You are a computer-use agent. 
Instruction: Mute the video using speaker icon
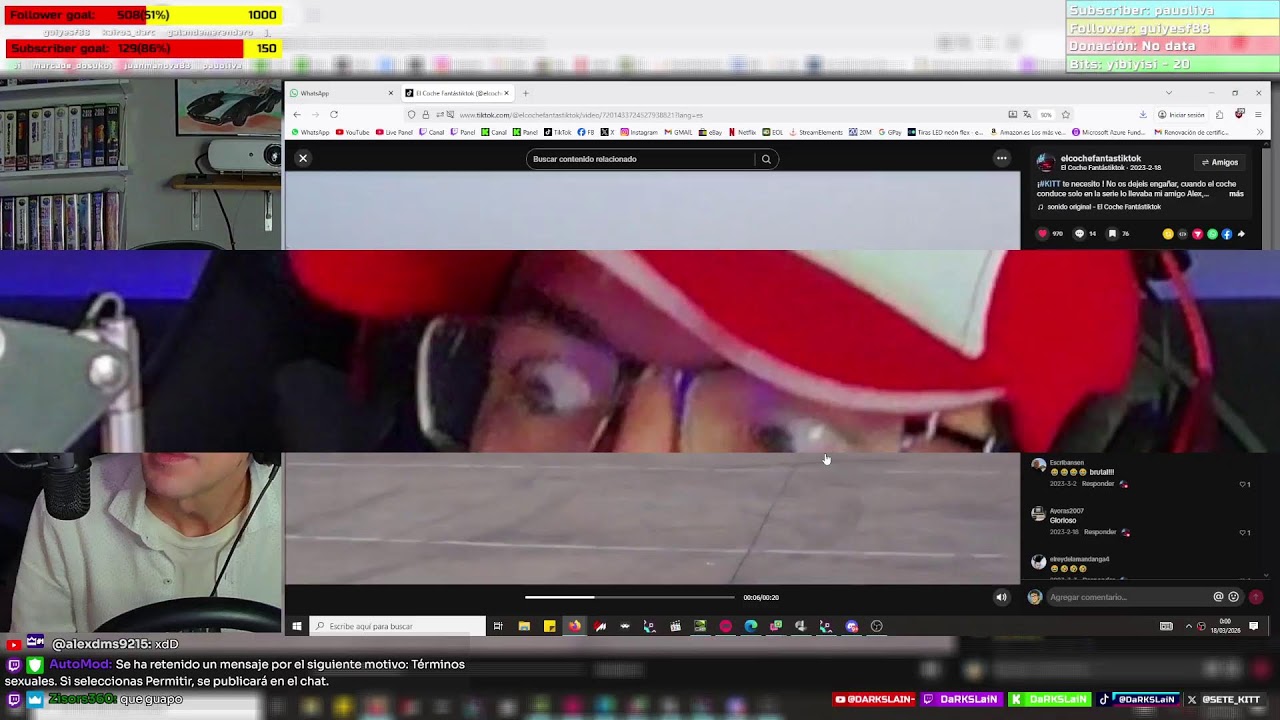tap(1001, 597)
